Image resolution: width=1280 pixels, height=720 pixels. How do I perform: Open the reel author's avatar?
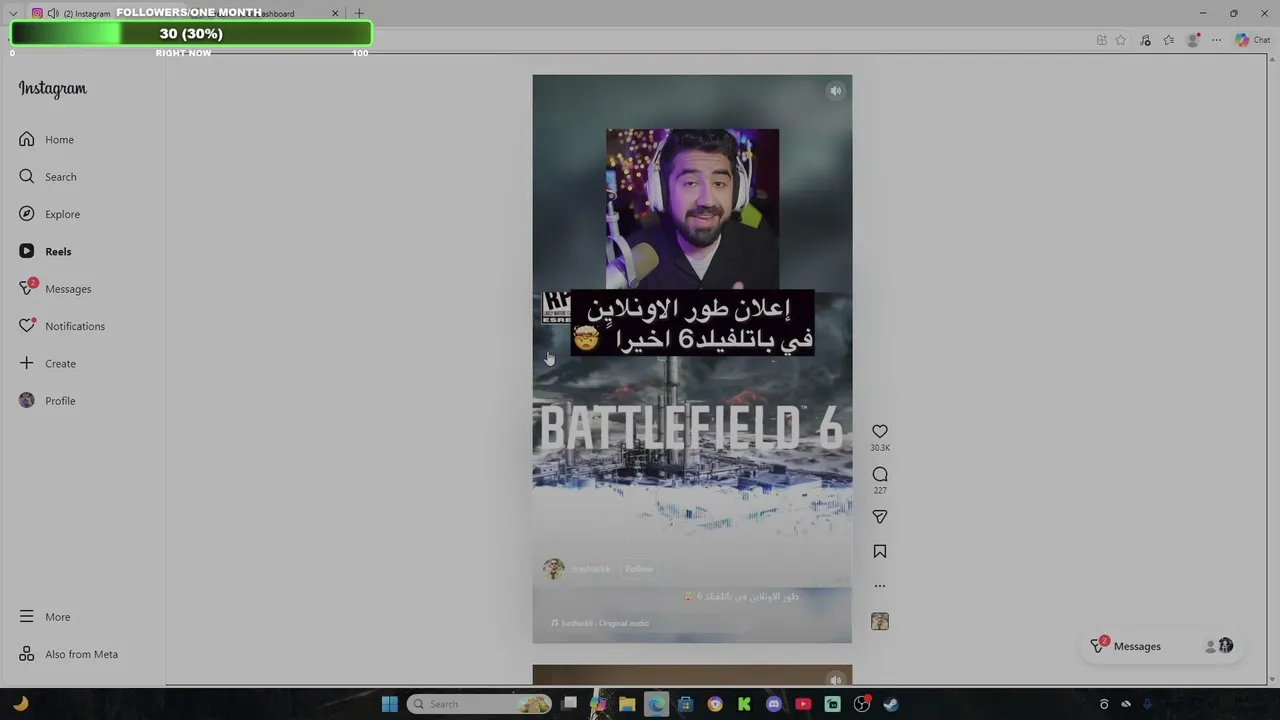click(553, 569)
